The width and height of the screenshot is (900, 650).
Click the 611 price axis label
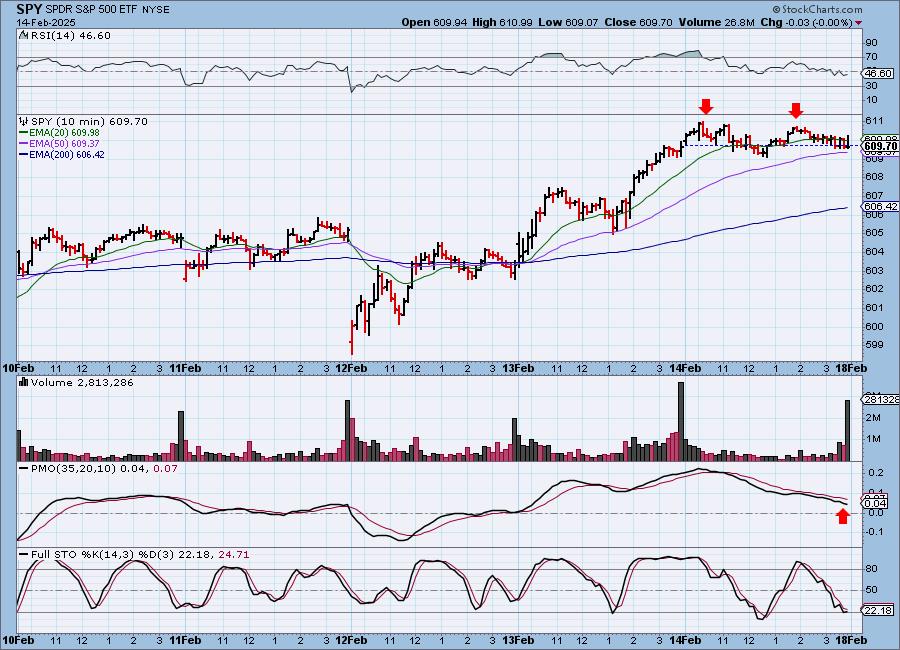(873, 121)
